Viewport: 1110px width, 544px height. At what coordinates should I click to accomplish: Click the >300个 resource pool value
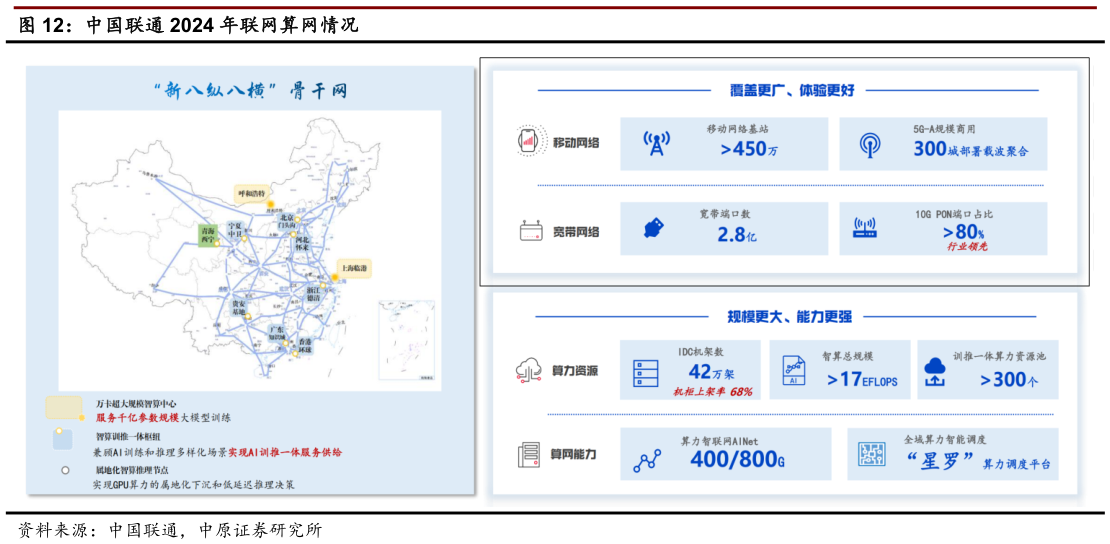pos(1009,380)
